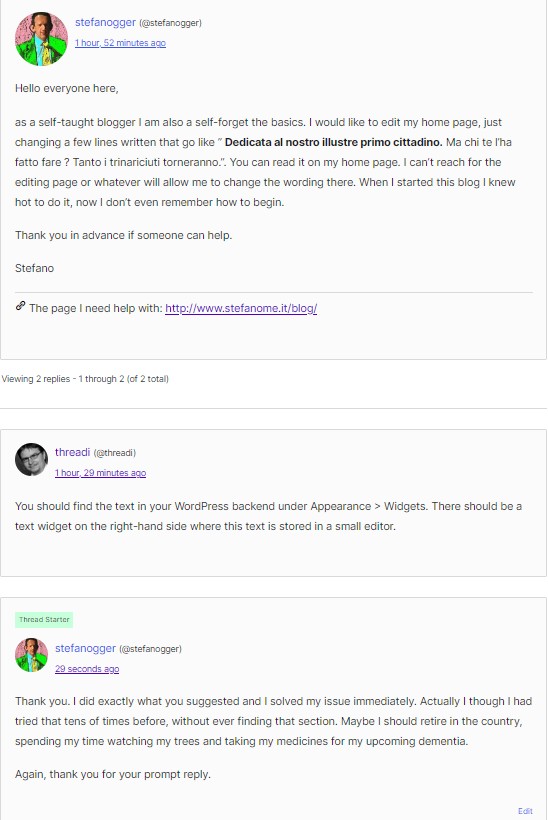Open the stefanogger profile link on the first post

click(x=105, y=22)
